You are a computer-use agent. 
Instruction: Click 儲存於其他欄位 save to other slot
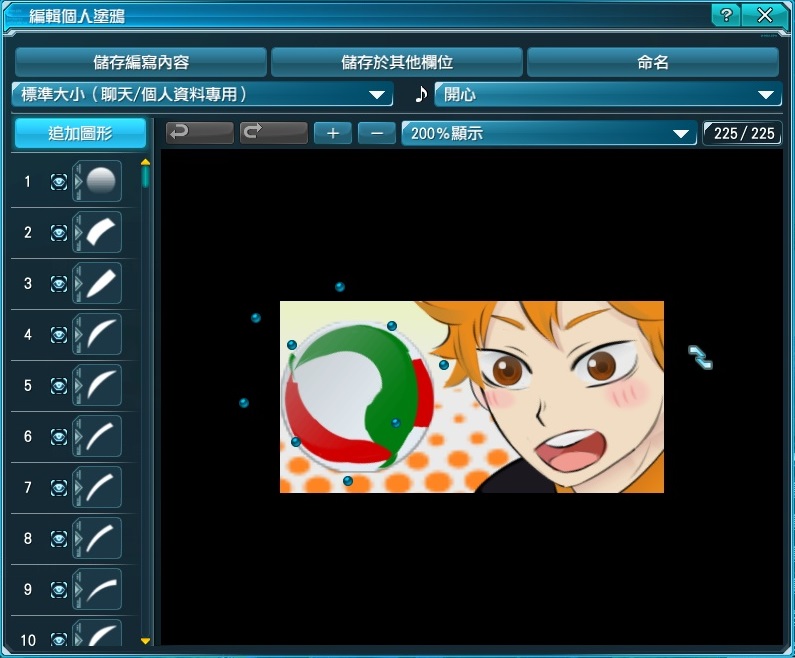[x=396, y=62]
